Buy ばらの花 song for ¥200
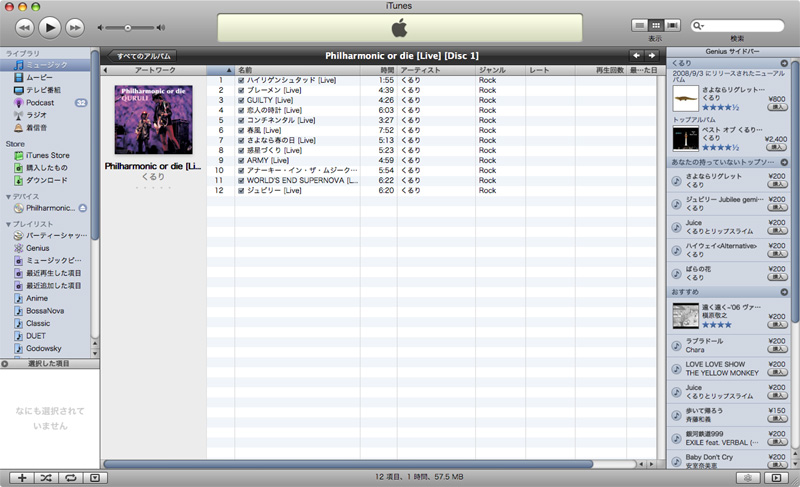Screen dimensions: 800x487 click(777, 277)
